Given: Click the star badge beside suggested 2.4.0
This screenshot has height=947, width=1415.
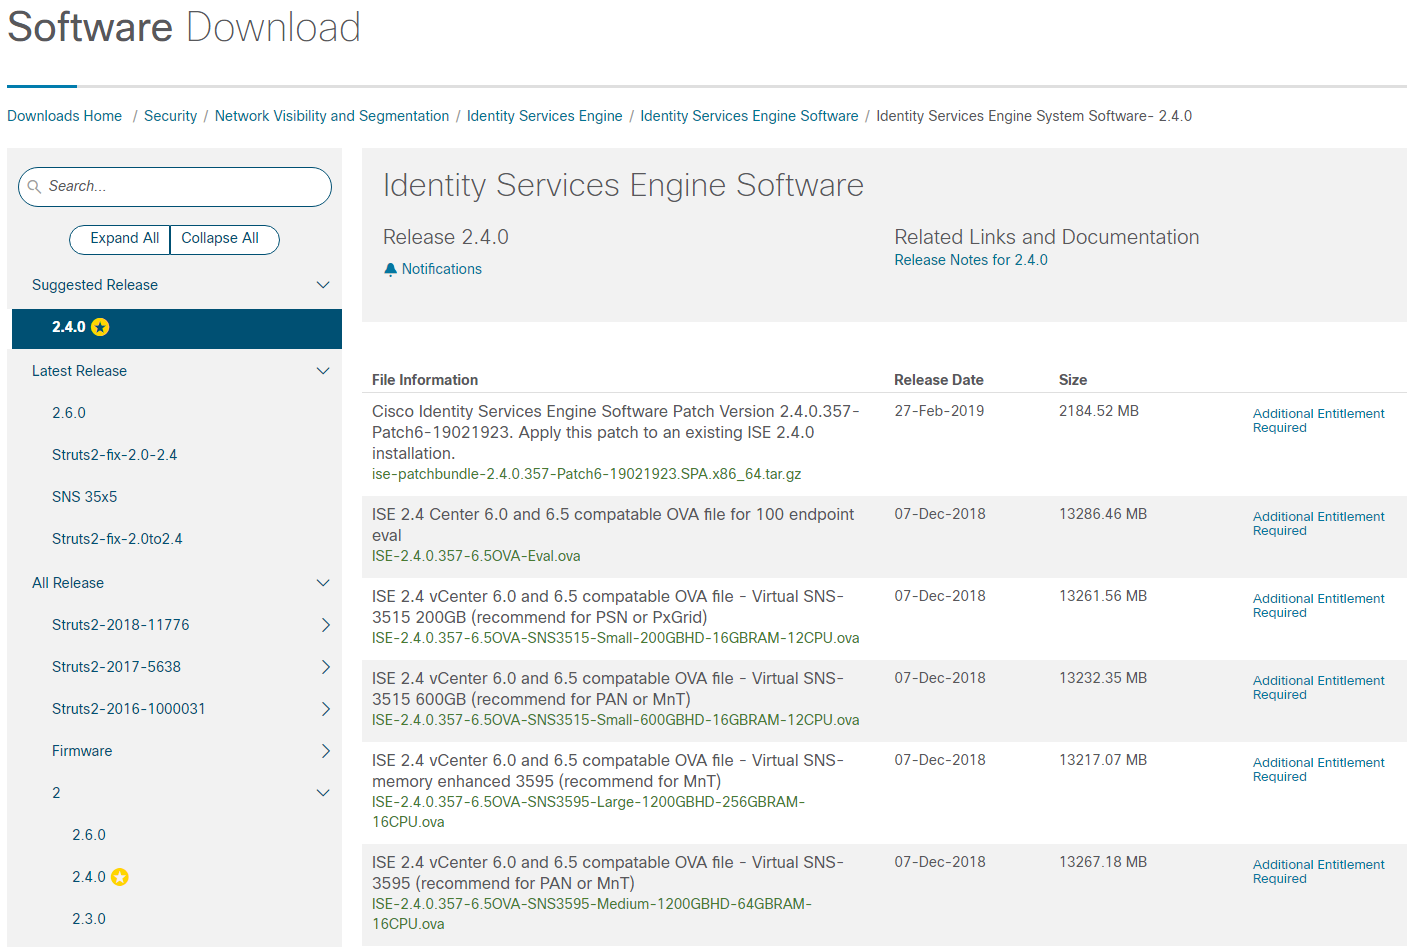Looking at the screenshot, I should 100,327.
